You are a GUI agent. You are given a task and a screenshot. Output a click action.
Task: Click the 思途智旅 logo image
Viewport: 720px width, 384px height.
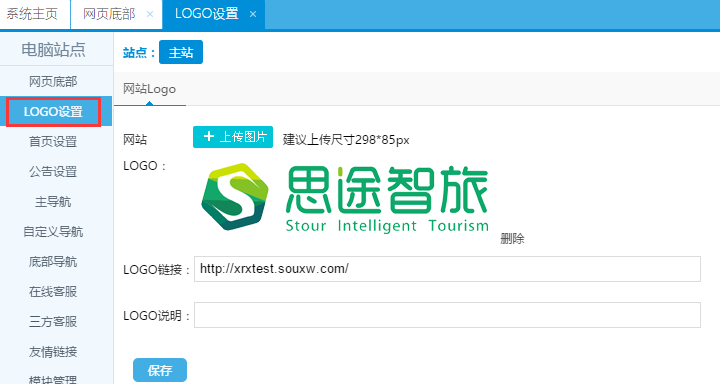click(345, 198)
